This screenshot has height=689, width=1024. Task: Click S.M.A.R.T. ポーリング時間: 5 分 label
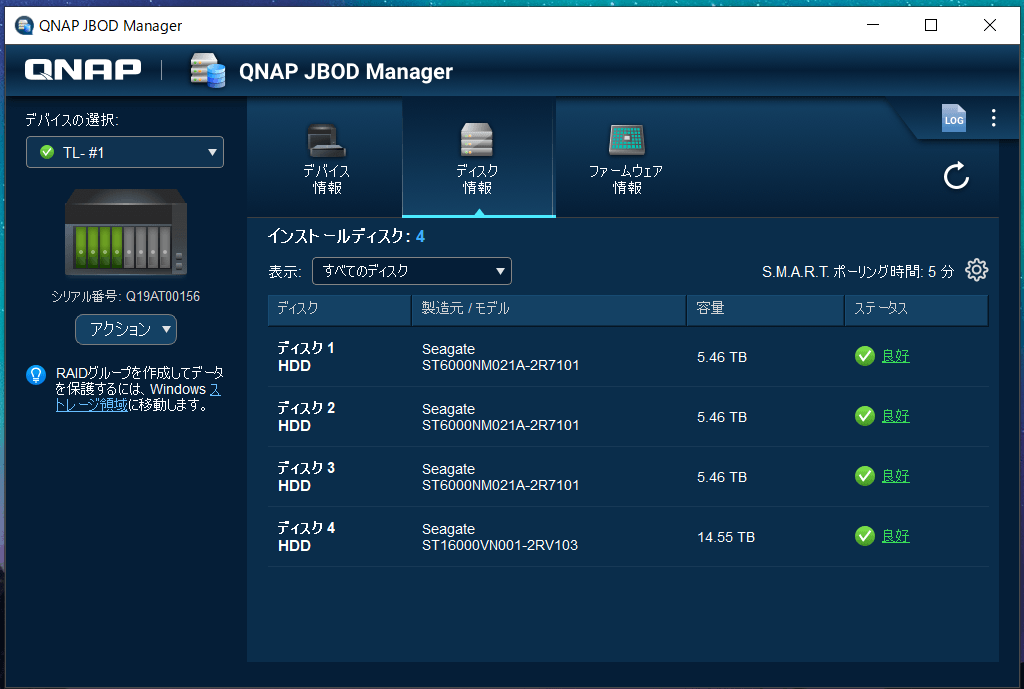click(857, 271)
